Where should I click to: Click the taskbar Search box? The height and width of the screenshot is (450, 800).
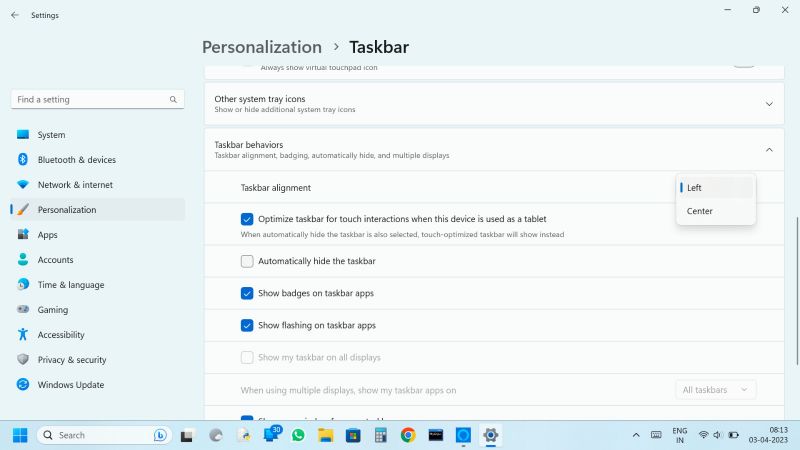(104, 435)
